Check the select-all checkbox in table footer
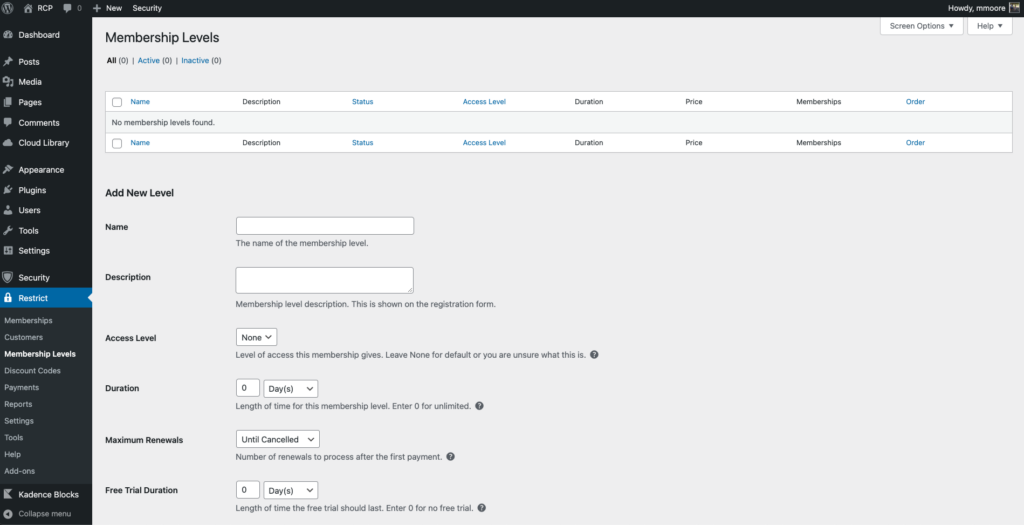 117,143
